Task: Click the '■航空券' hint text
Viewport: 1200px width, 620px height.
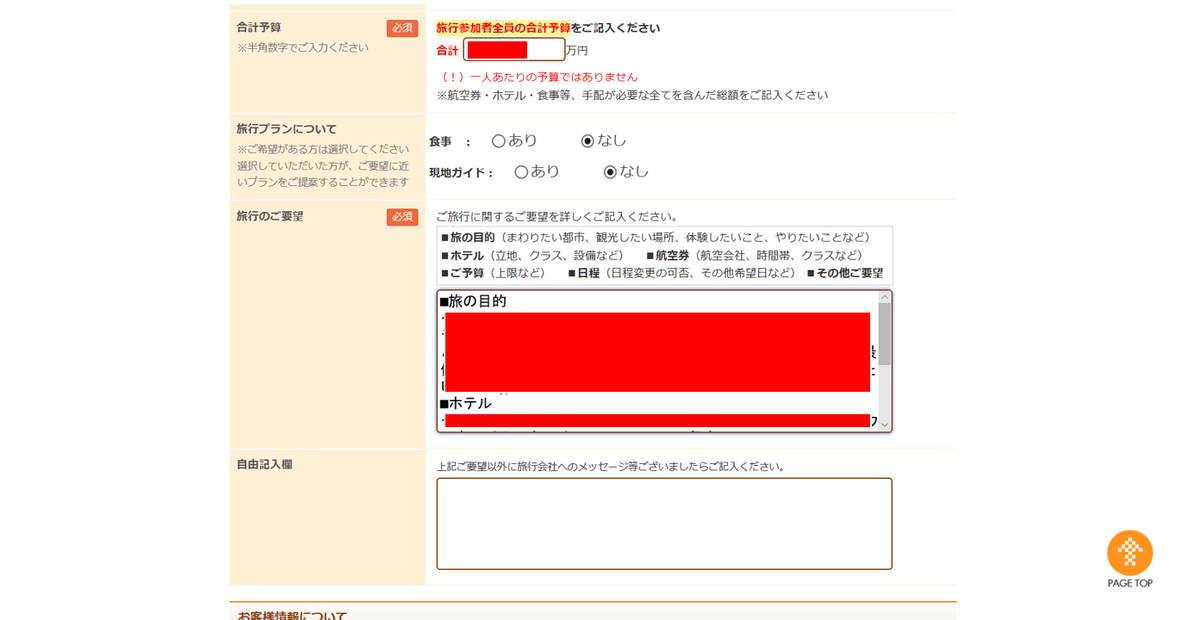Action: 668,255
